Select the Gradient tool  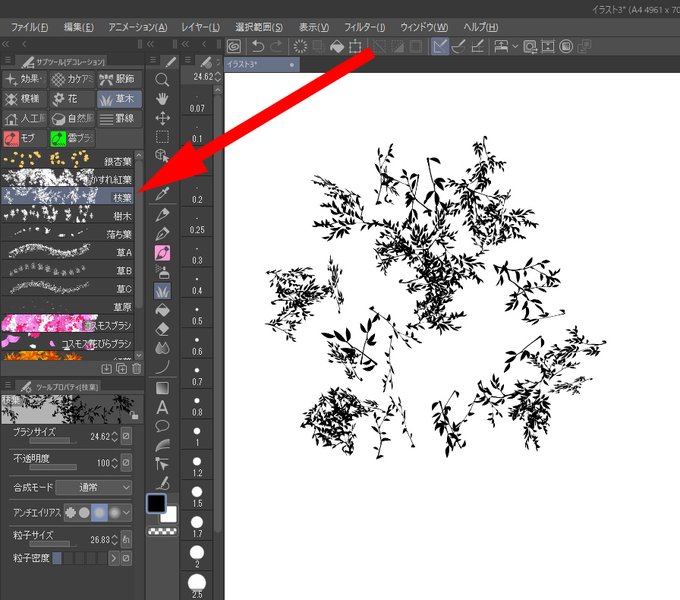coord(162,388)
